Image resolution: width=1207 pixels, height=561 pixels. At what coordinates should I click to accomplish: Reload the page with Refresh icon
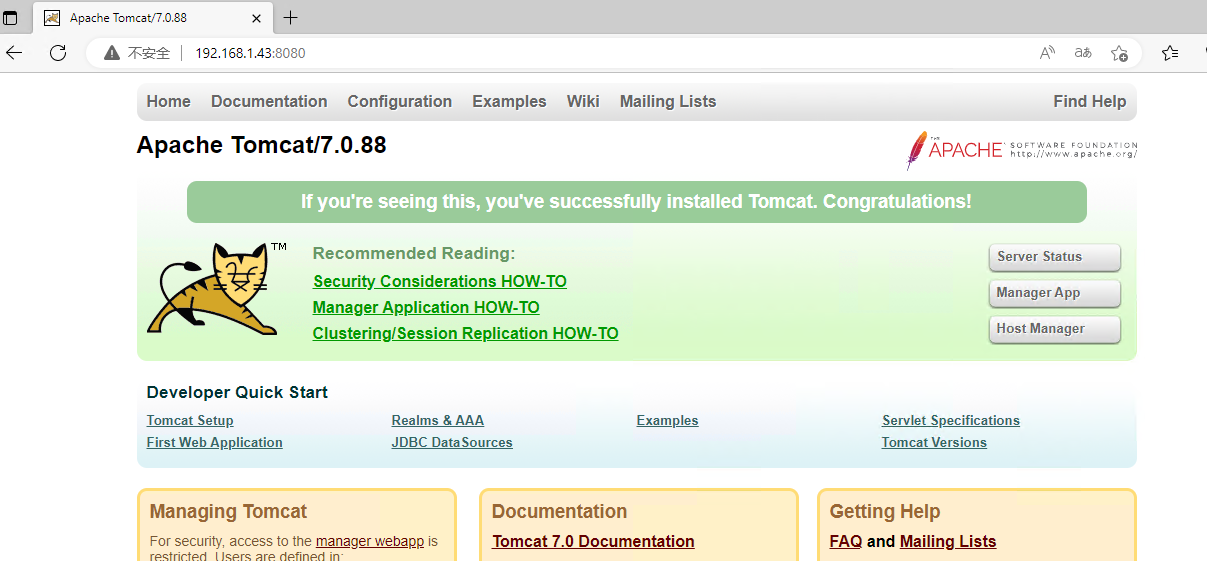pyautogui.click(x=58, y=53)
